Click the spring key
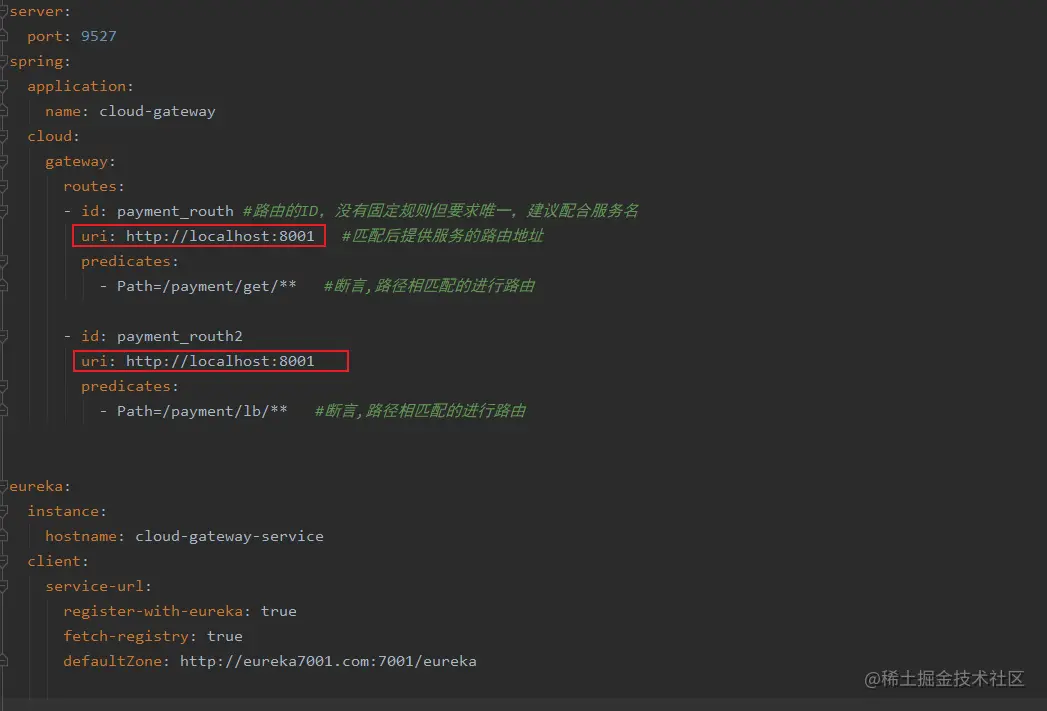The width and height of the screenshot is (1047, 711). coord(36,61)
